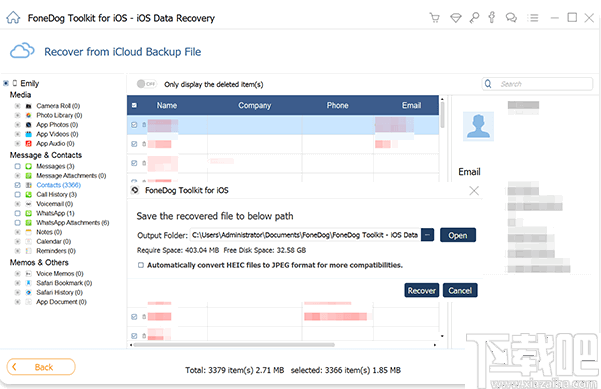Close the FoneDog save path dialog

[x=474, y=190]
